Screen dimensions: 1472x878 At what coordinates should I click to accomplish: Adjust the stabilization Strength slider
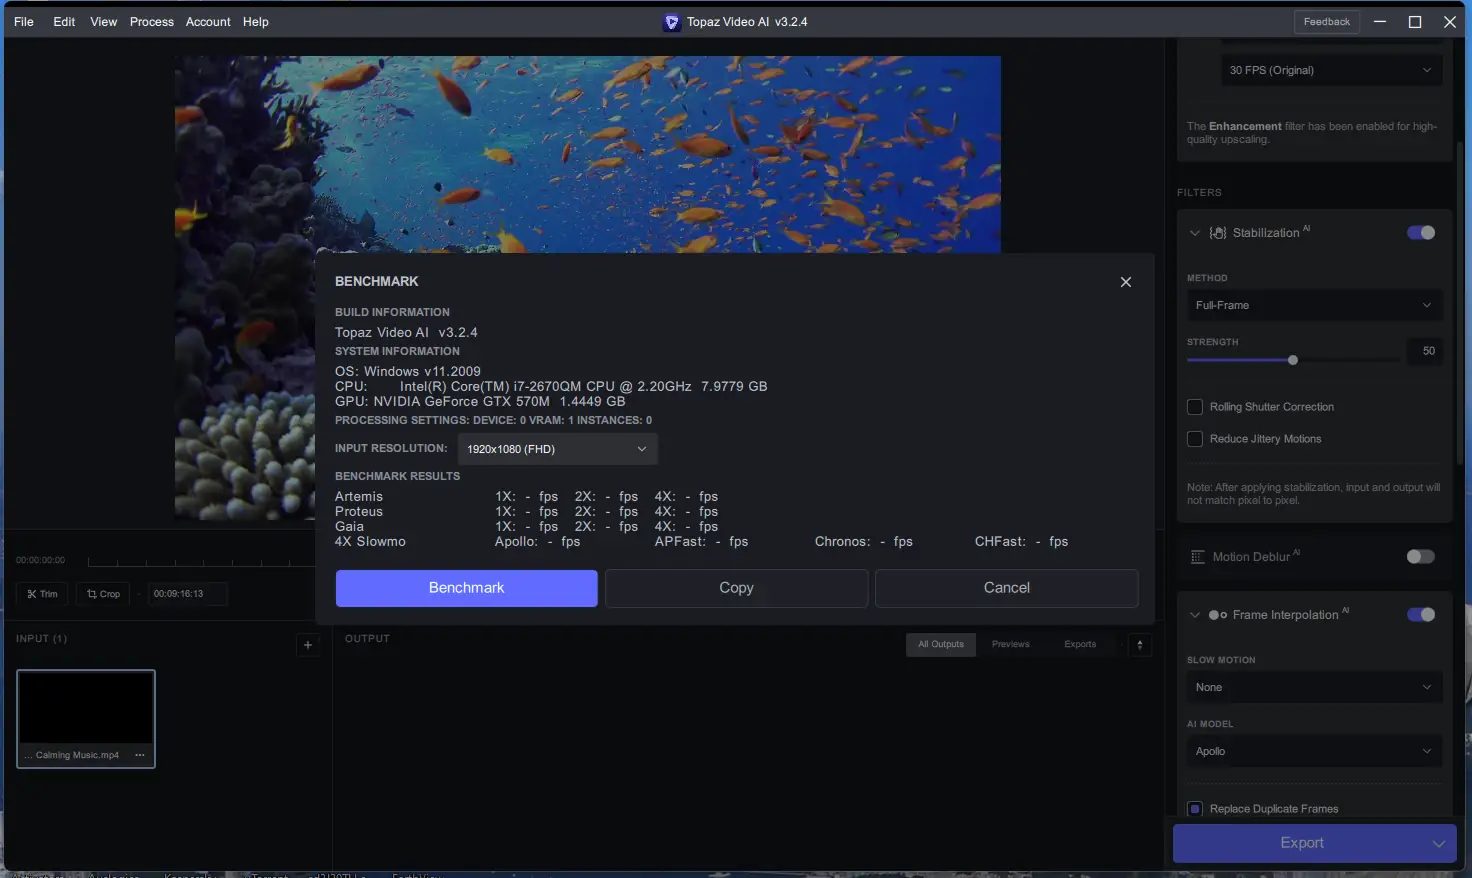pyautogui.click(x=1292, y=359)
